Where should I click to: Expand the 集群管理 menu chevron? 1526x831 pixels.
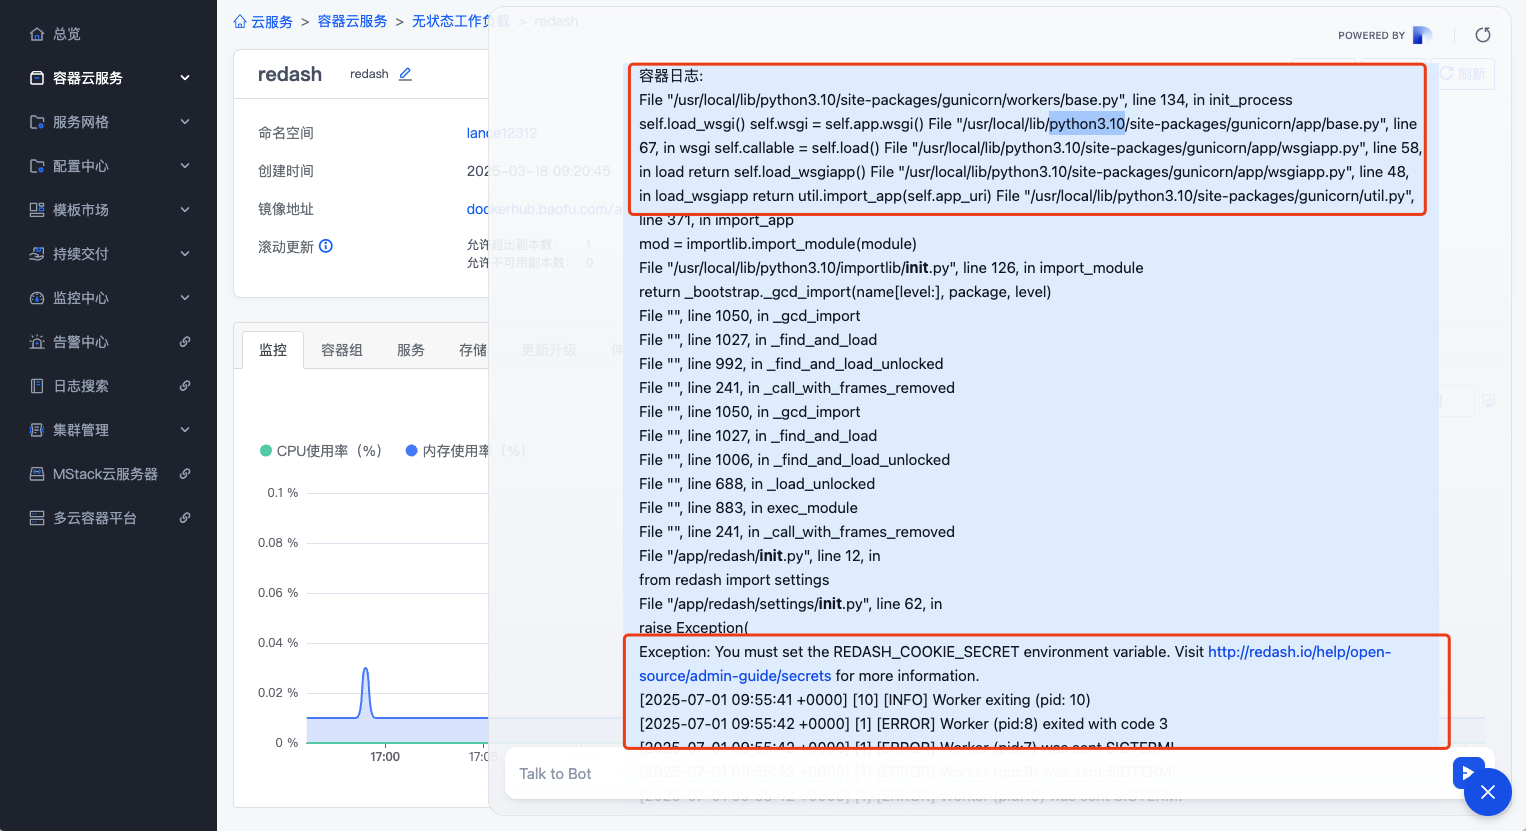[x=185, y=430]
